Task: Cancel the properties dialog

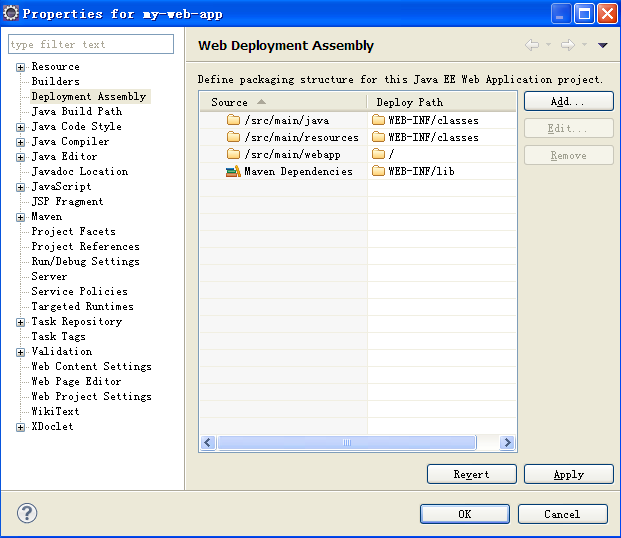Action: point(562,514)
